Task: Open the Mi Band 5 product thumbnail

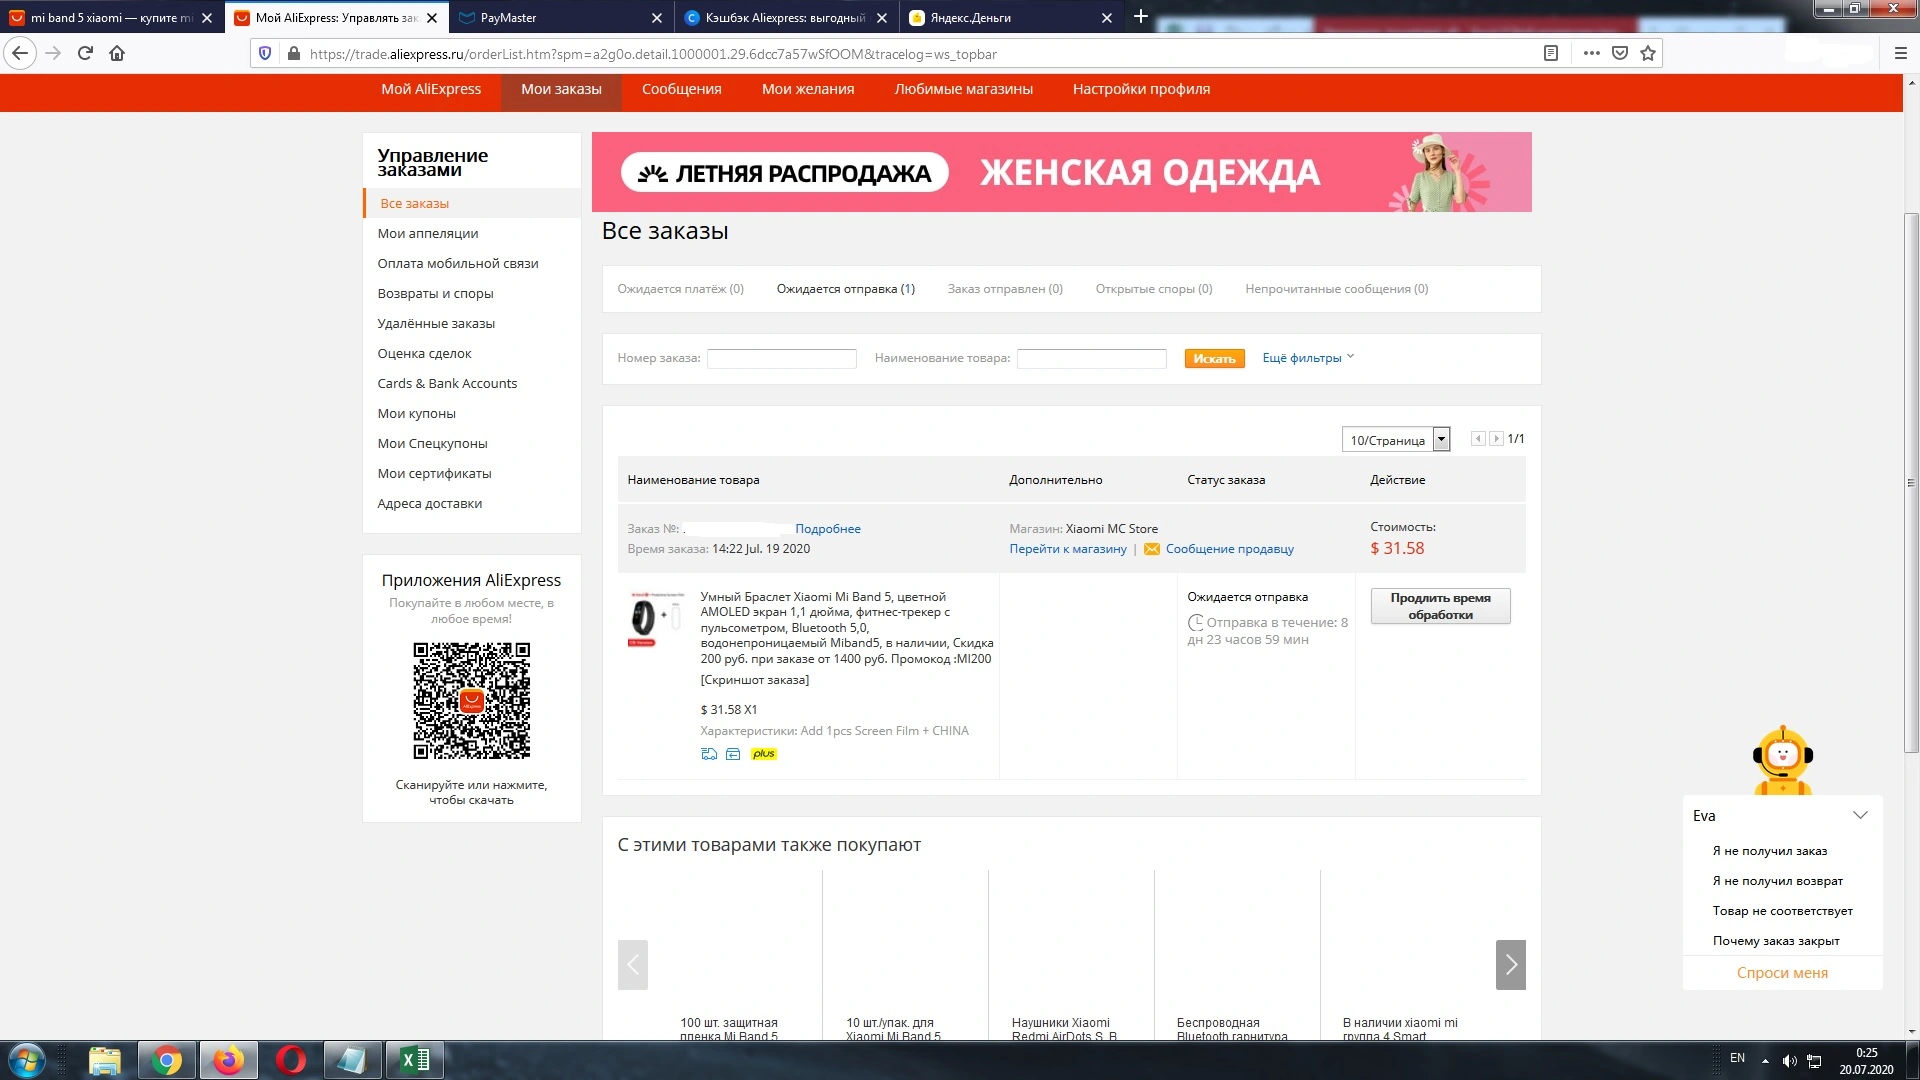Action: point(655,619)
